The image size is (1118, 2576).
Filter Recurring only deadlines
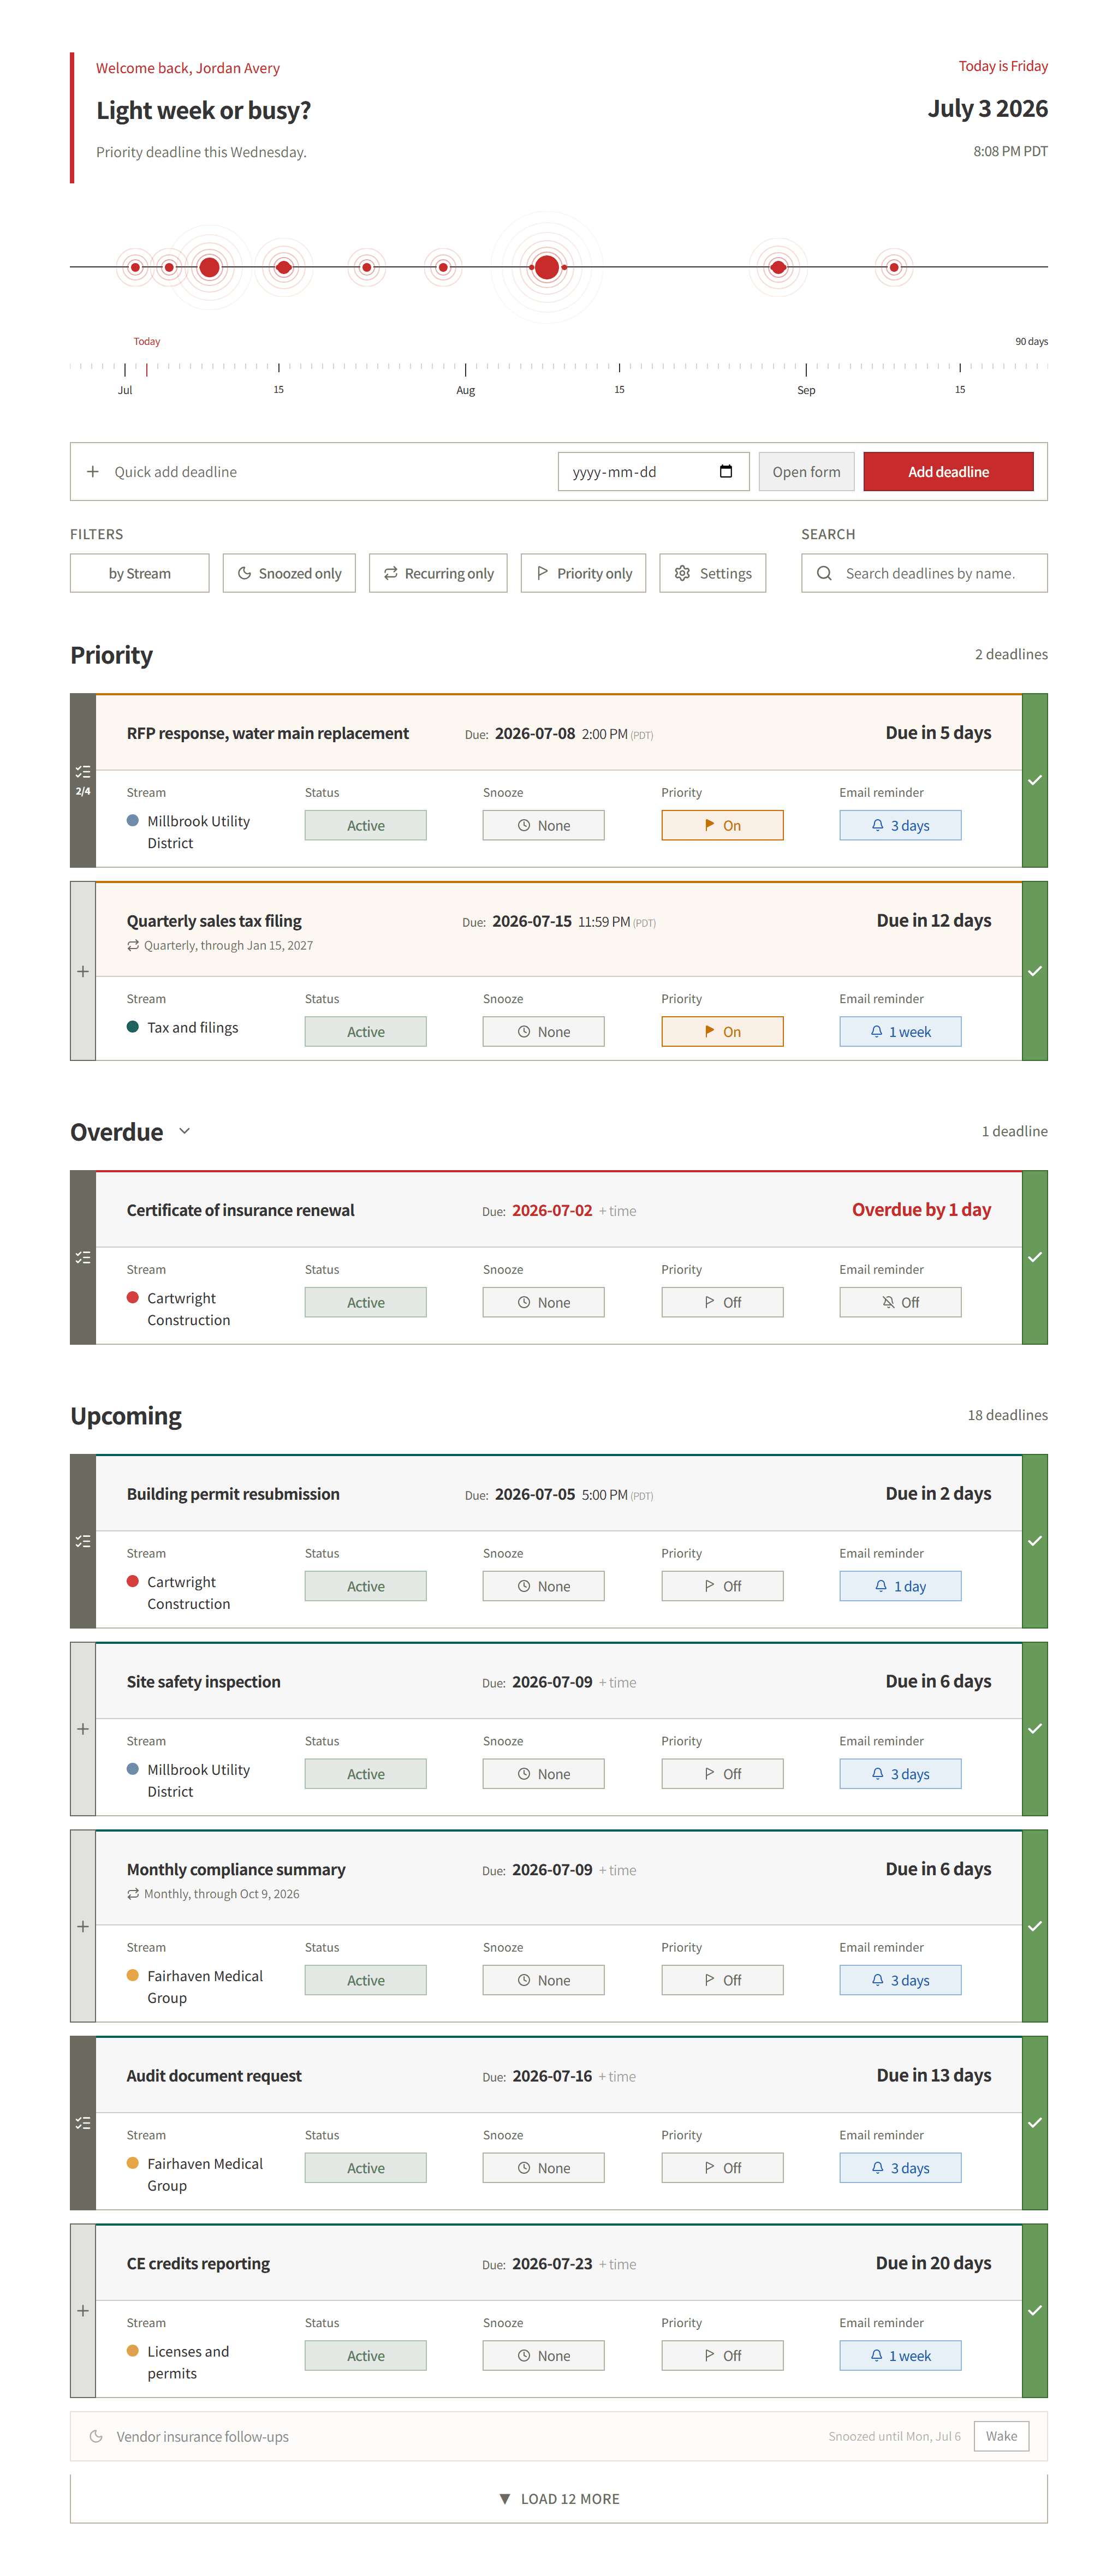(x=438, y=573)
